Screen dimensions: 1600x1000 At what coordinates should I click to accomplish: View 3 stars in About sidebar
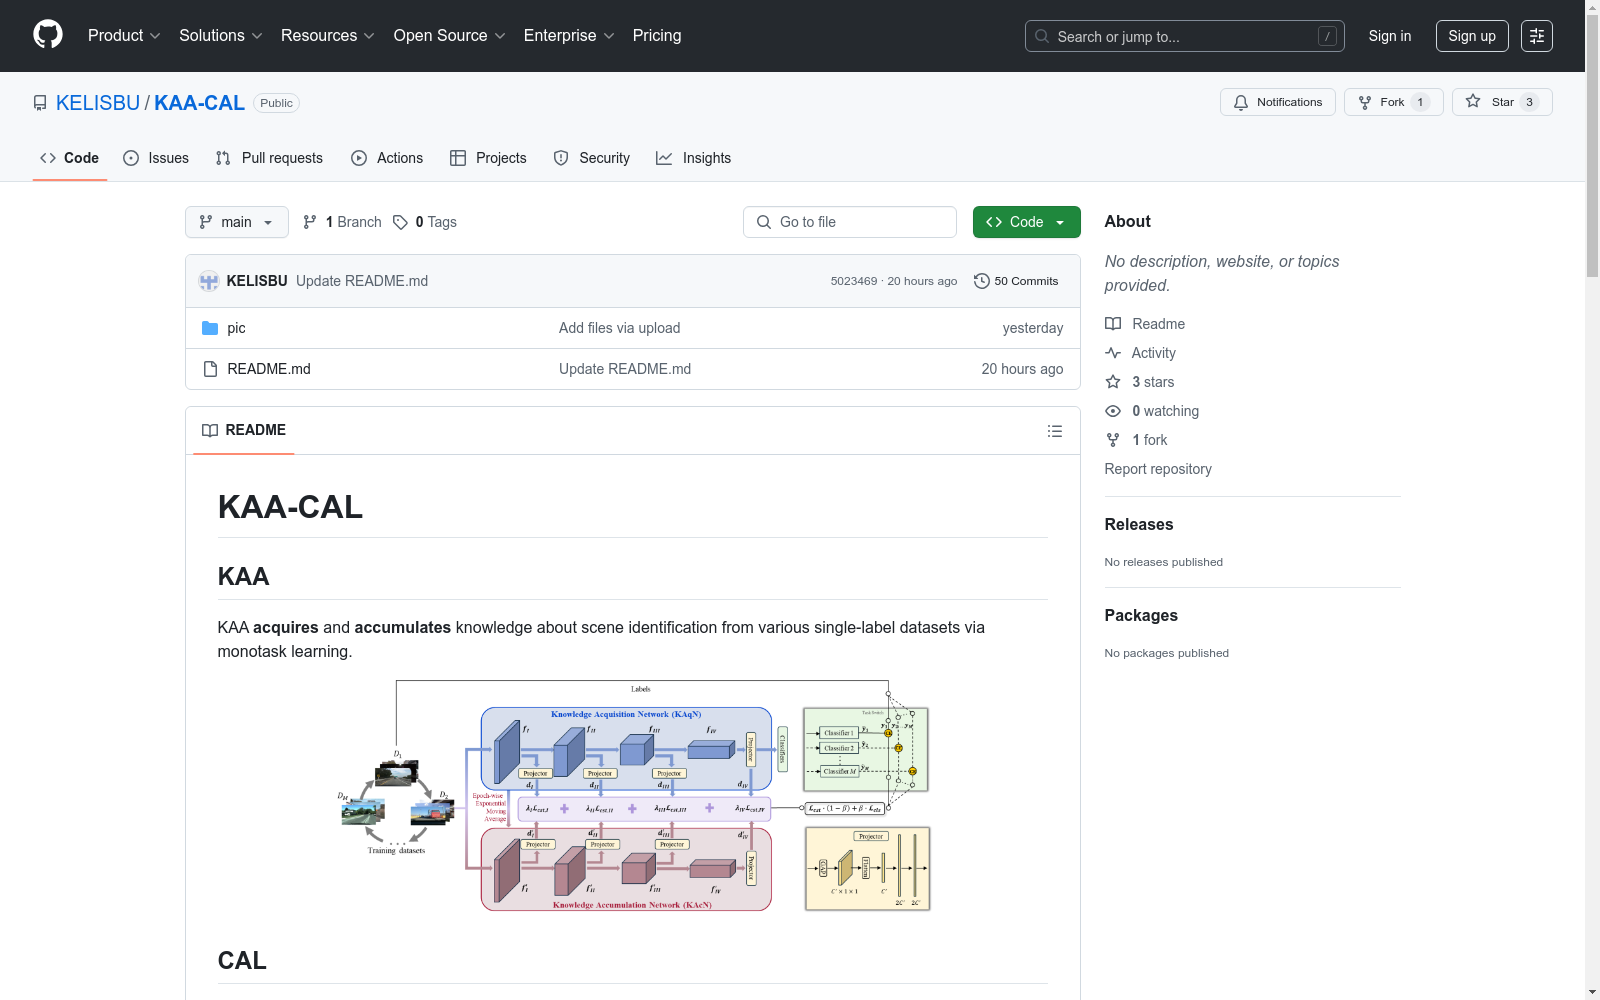click(1140, 382)
